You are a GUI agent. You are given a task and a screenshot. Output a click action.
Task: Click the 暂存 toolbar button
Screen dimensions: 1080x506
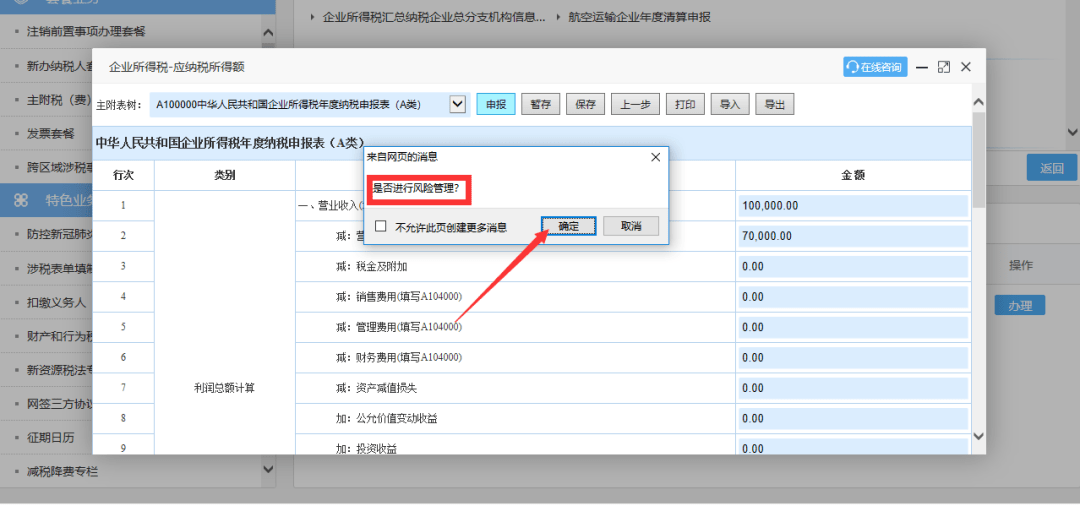coord(540,104)
